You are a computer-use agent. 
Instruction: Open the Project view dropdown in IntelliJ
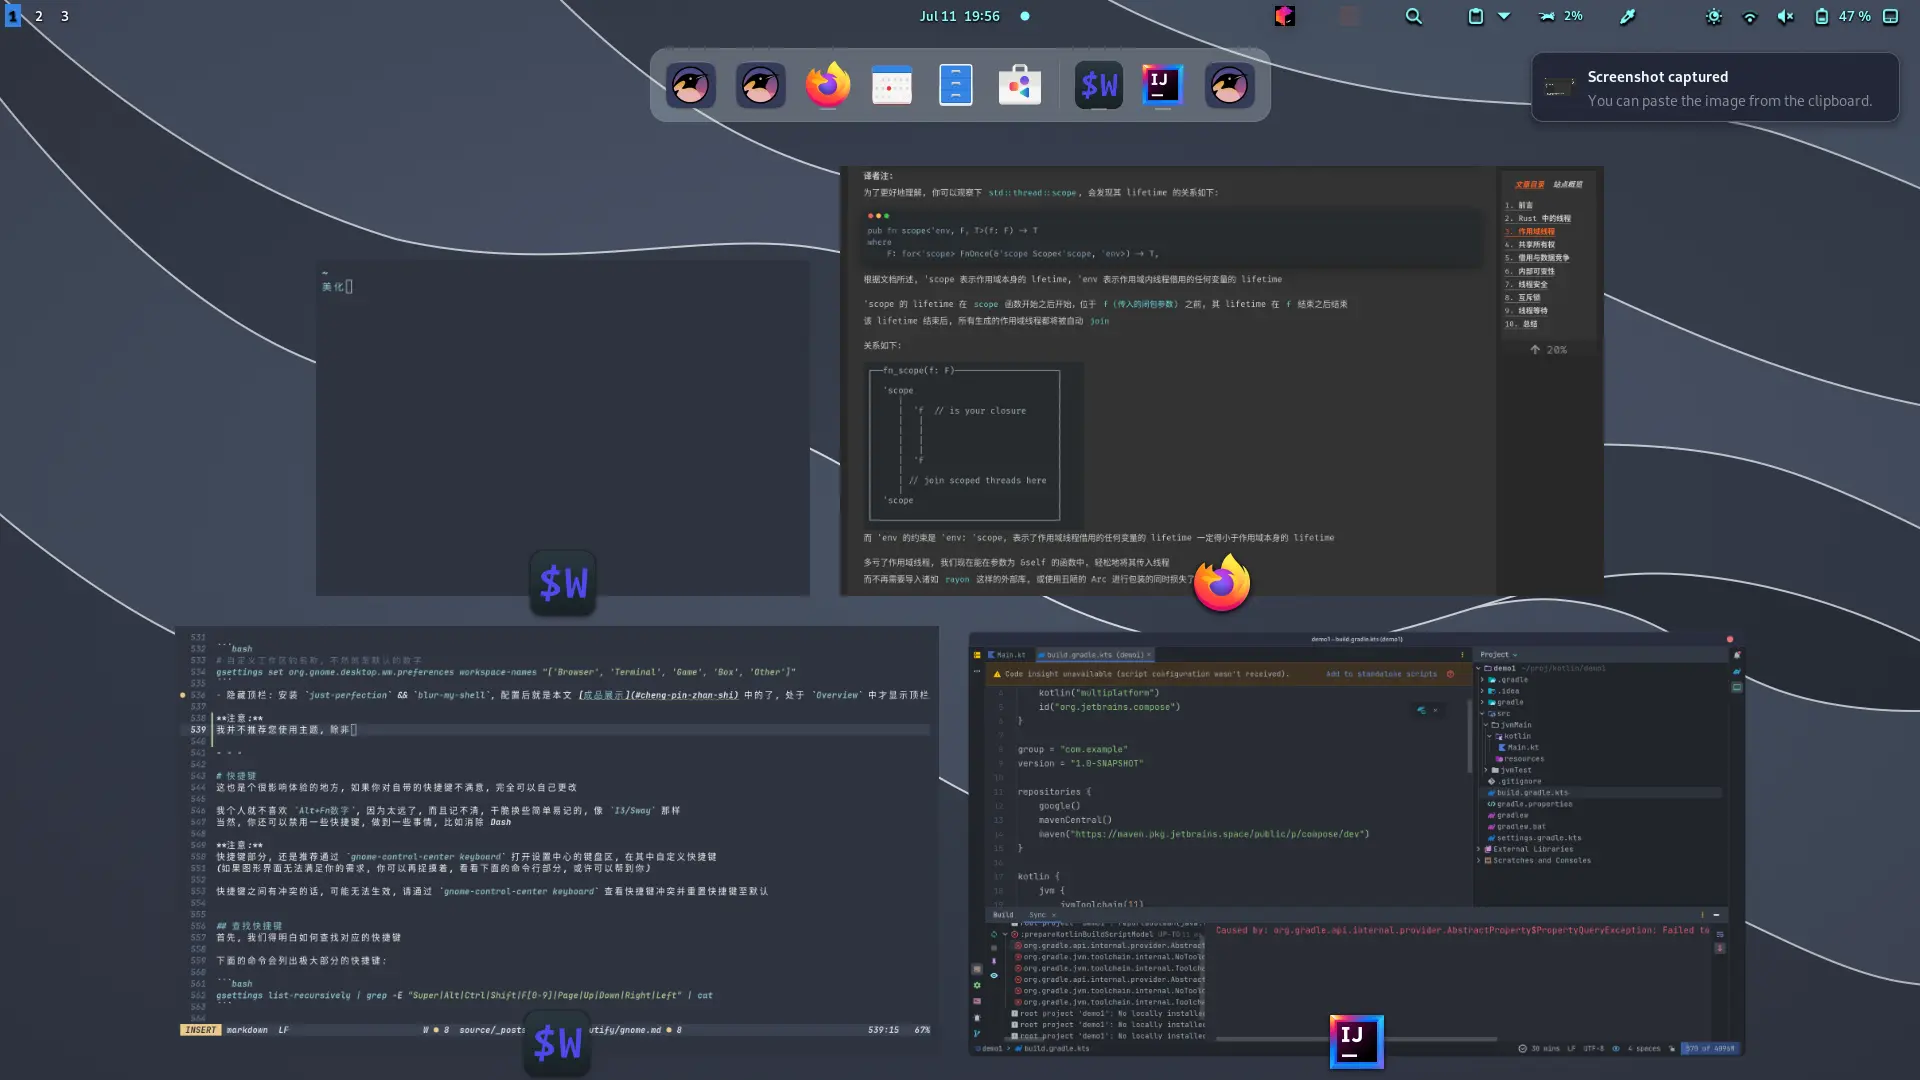(x=1499, y=655)
